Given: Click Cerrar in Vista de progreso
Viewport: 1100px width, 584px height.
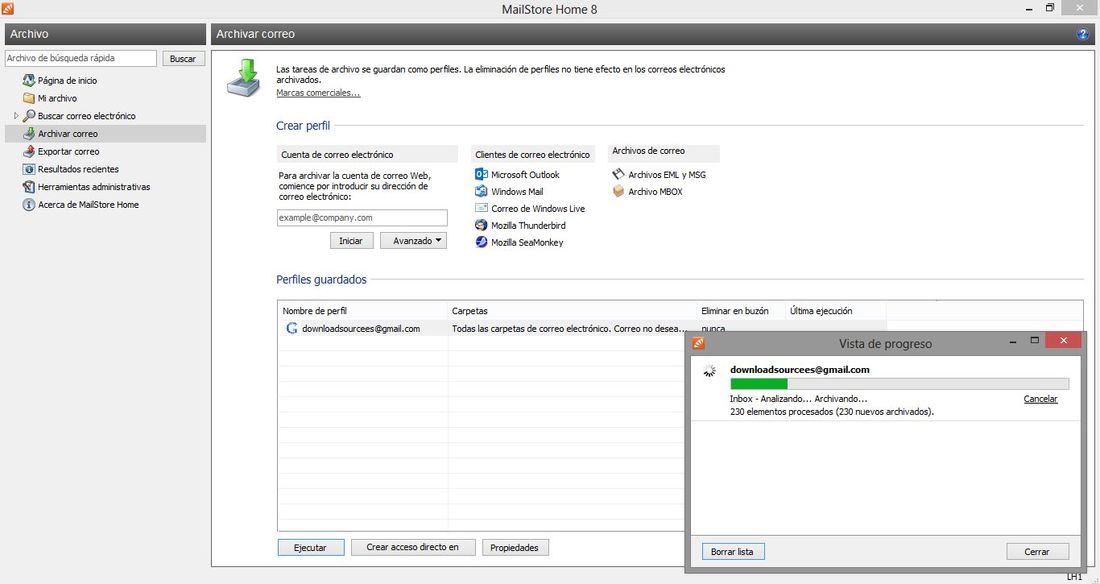Looking at the screenshot, I should pyautogui.click(x=1037, y=552).
